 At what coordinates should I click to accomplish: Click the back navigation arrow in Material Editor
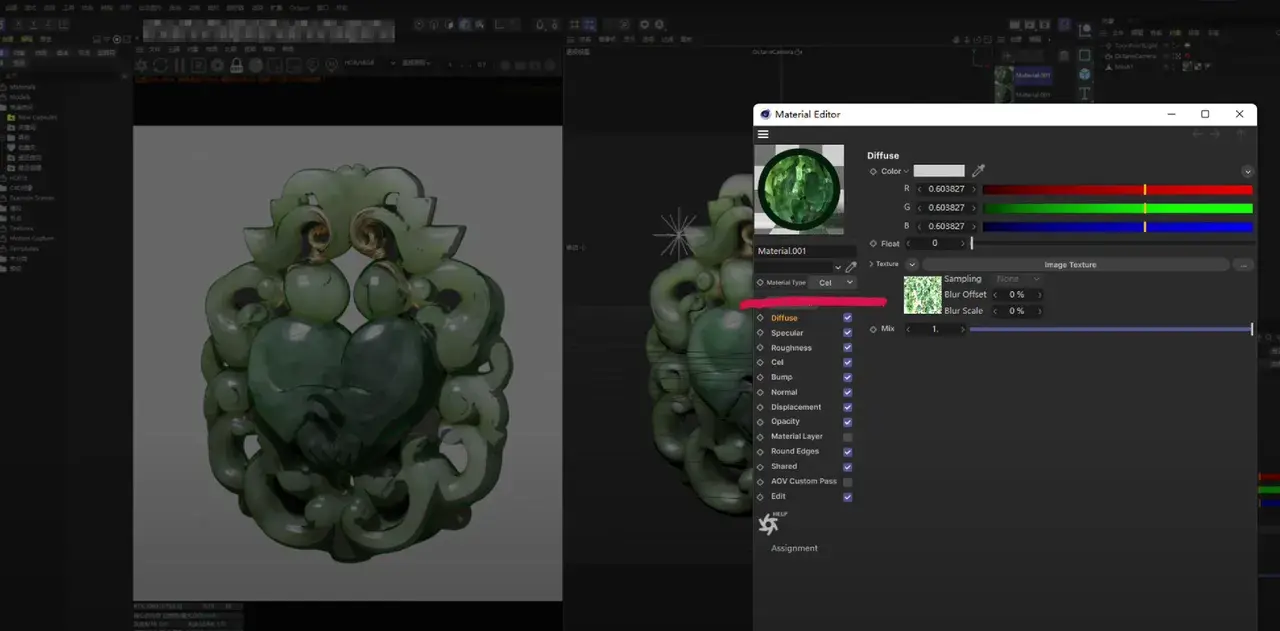[x=1197, y=133]
